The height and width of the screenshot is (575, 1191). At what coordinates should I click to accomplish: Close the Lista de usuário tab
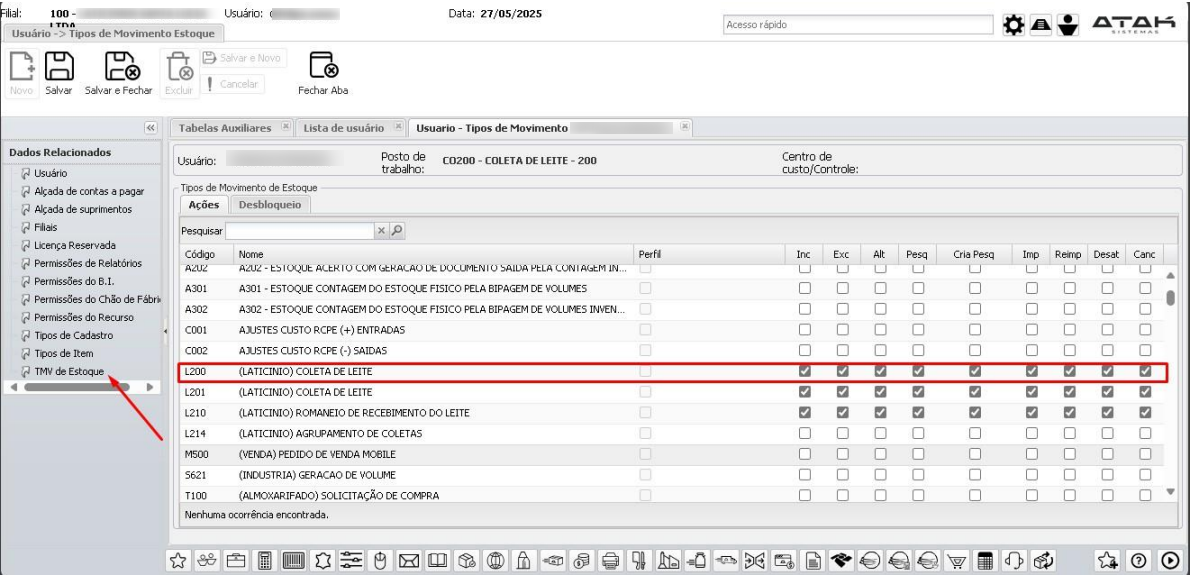click(398, 126)
